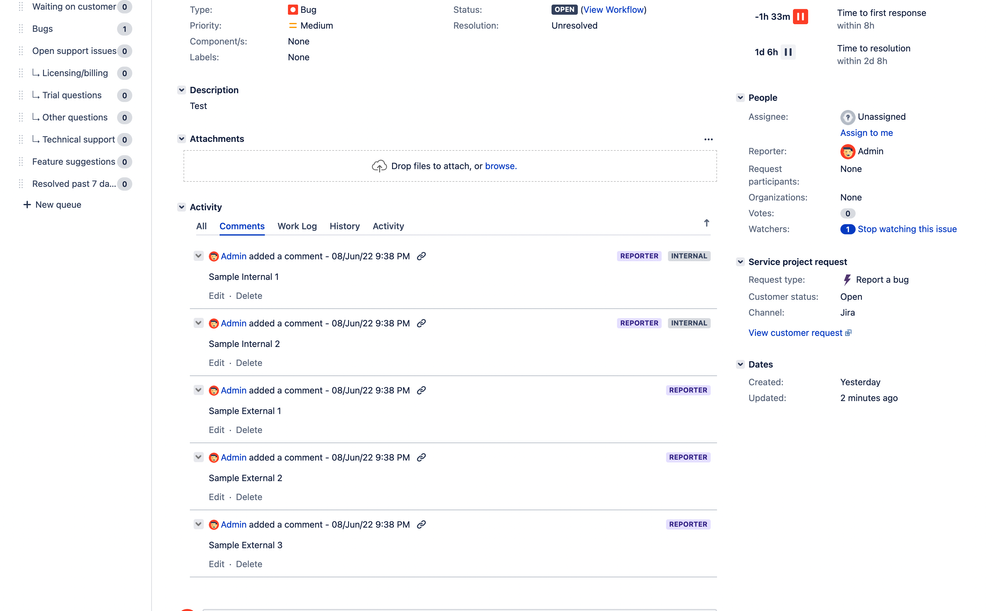Open the attachments more options (three dots)
This screenshot has height=611, width=998.
708,139
